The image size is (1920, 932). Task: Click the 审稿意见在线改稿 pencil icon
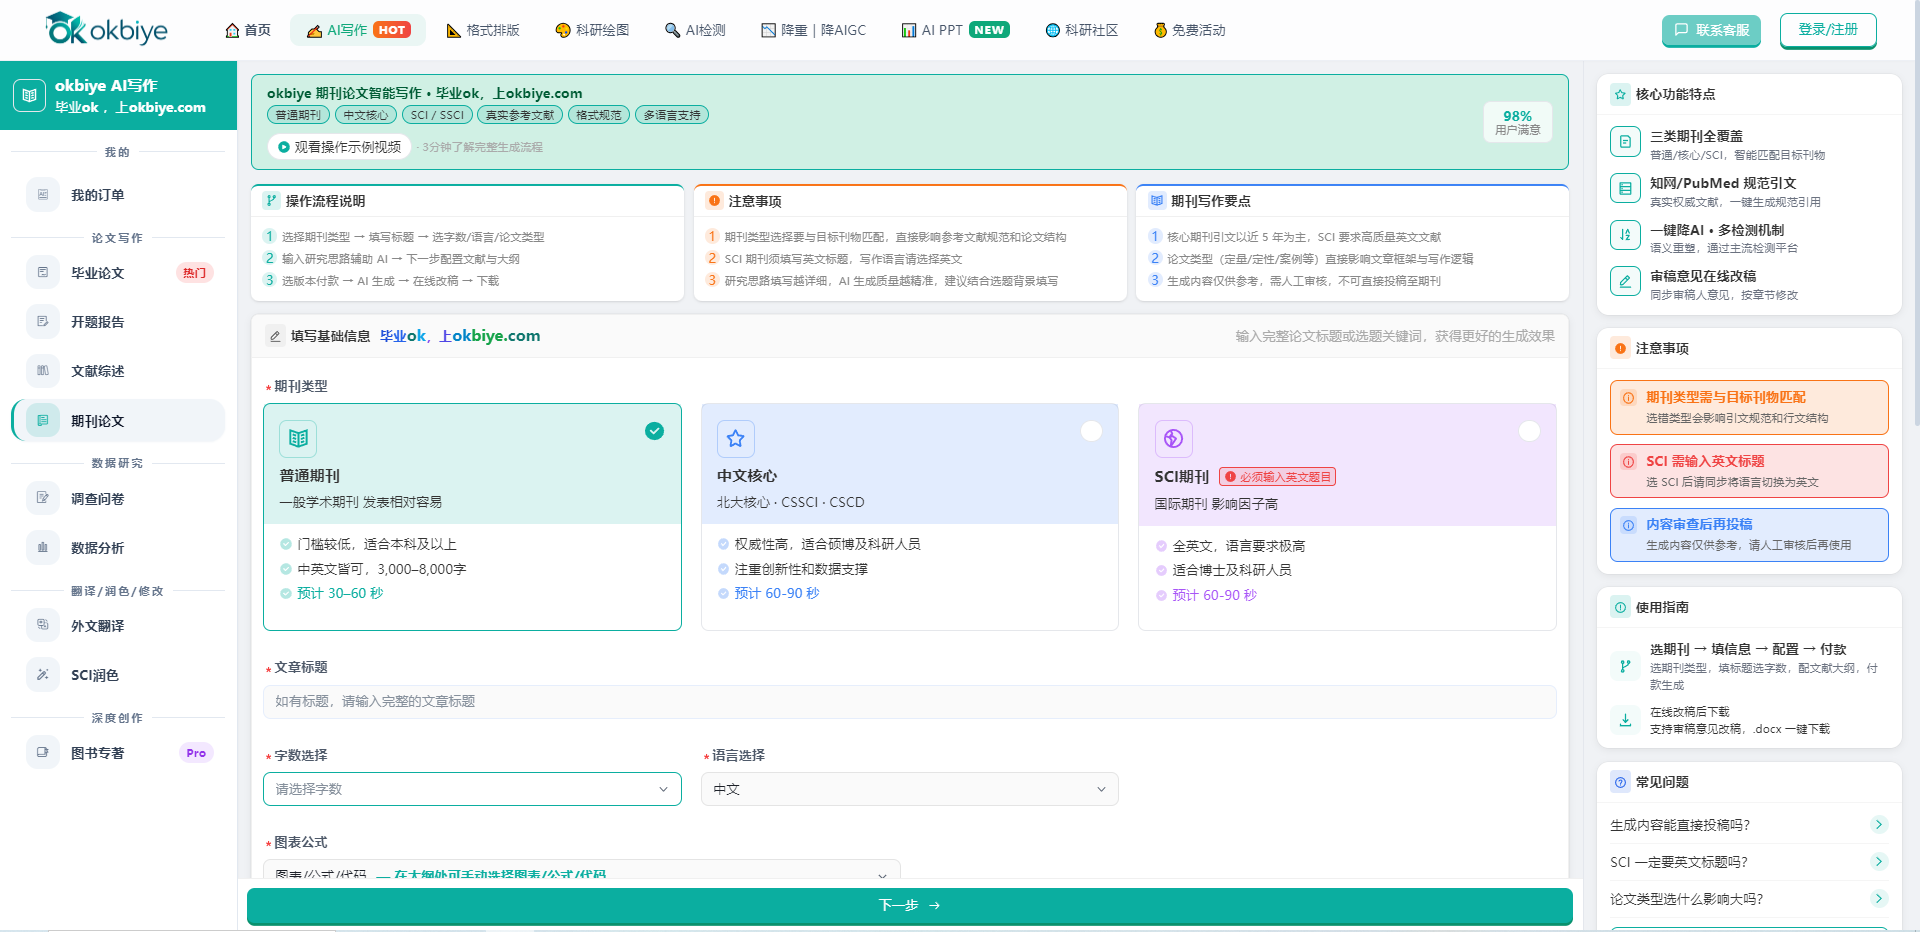click(1625, 281)
